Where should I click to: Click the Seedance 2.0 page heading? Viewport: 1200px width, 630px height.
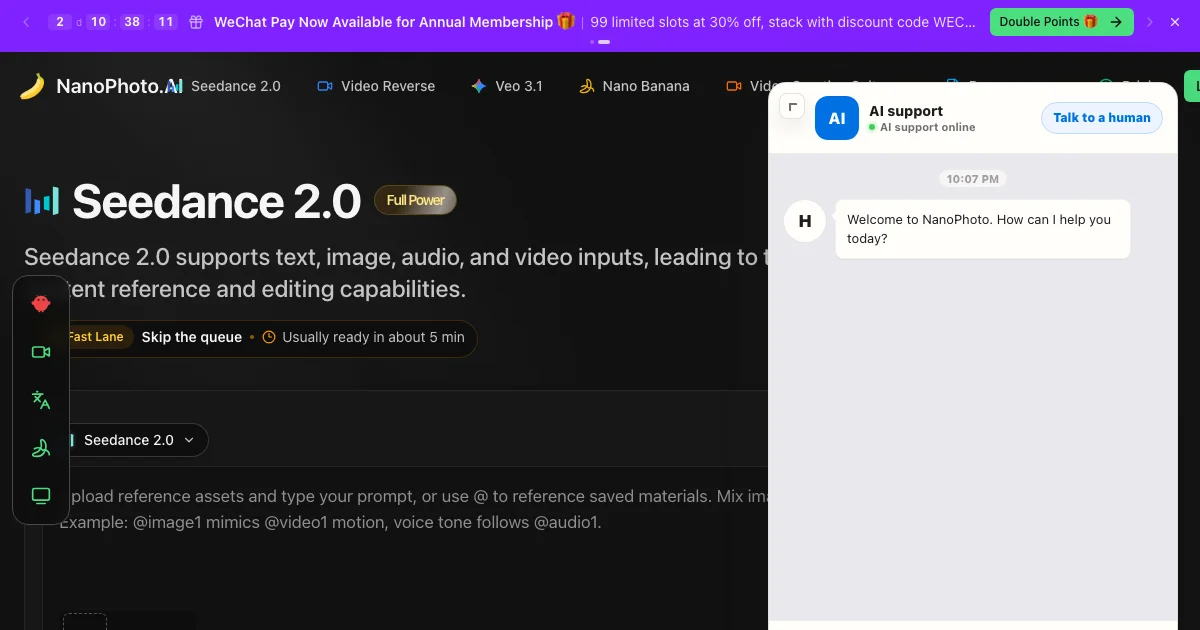(216, 201)
